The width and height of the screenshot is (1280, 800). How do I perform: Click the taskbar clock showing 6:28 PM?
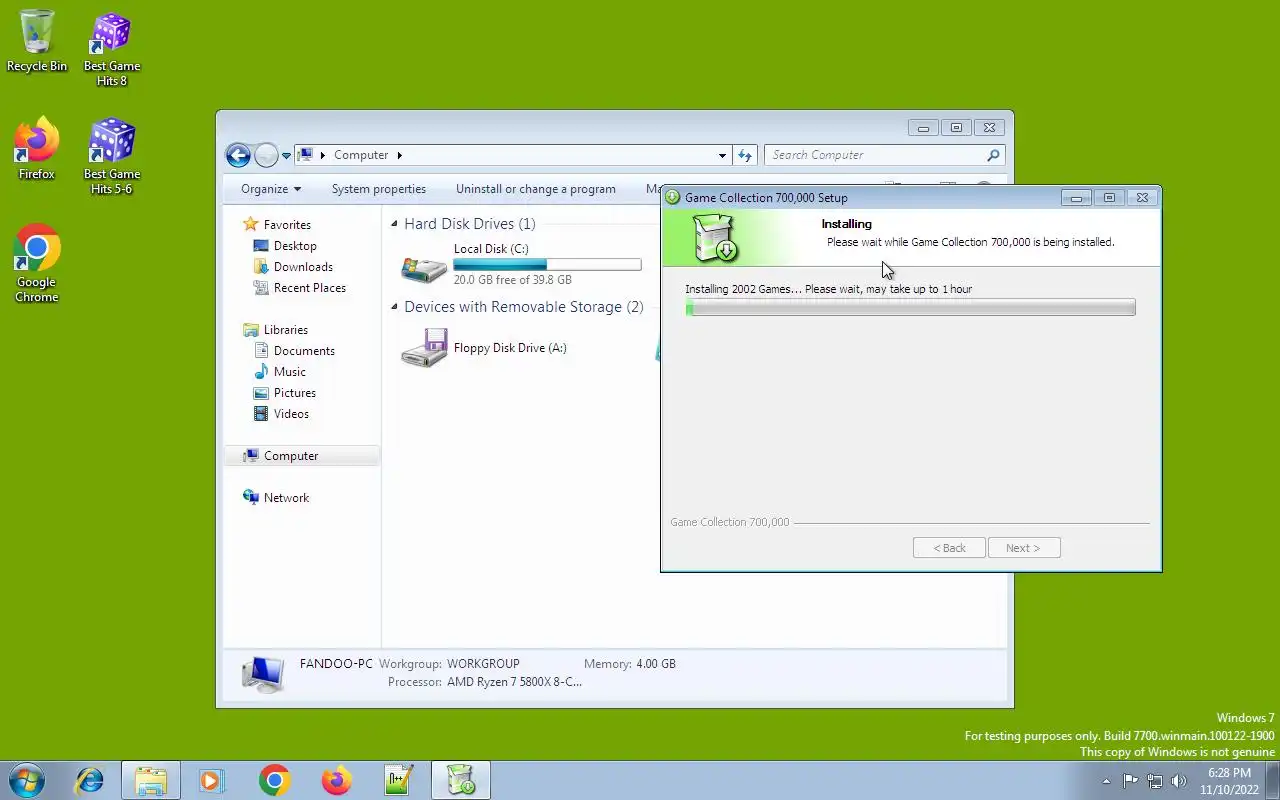1229,781
